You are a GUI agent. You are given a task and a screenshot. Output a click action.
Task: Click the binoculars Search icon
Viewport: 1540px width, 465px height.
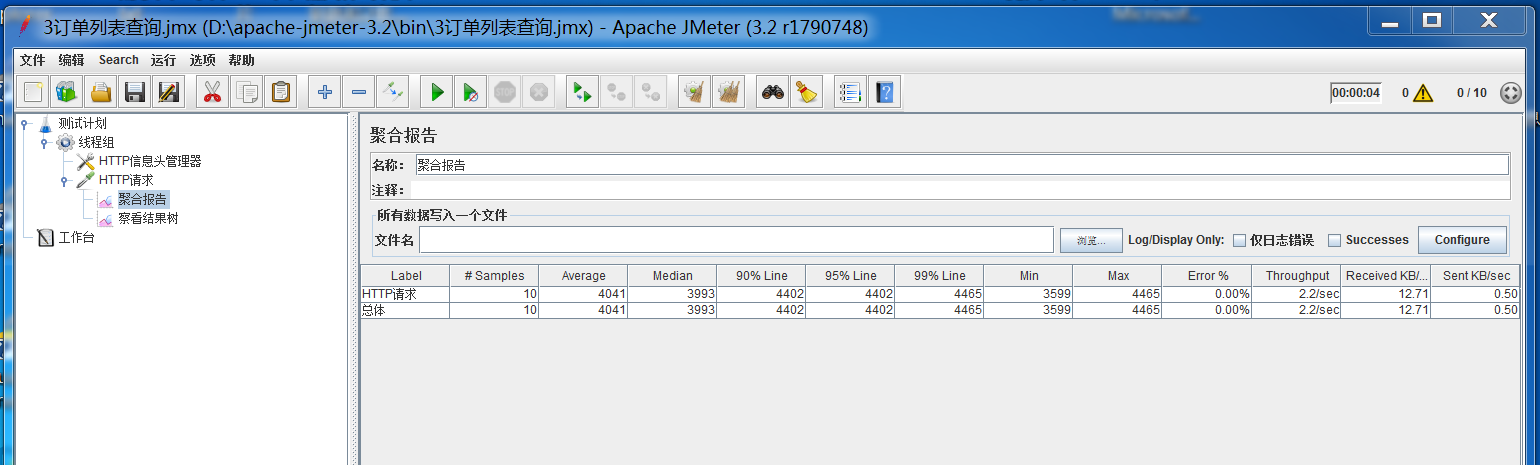click(773, 93)
